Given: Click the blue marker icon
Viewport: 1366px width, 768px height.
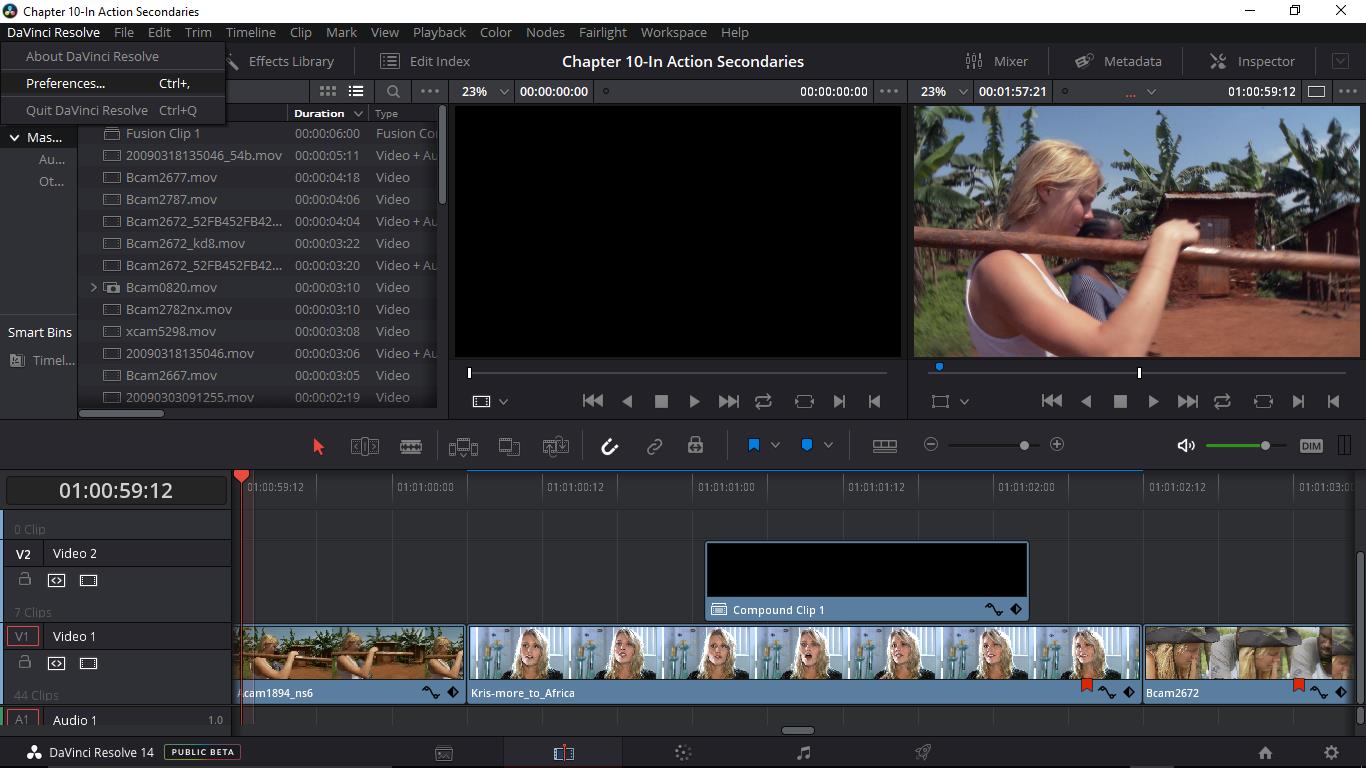Looking at the screenshot, I should tap(807, 445).
